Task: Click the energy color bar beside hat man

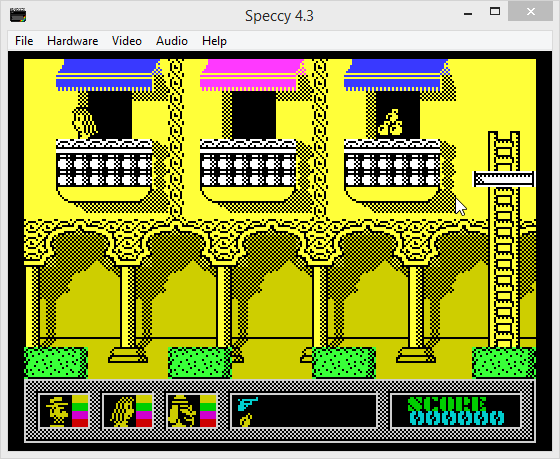Action: [80, 411]
